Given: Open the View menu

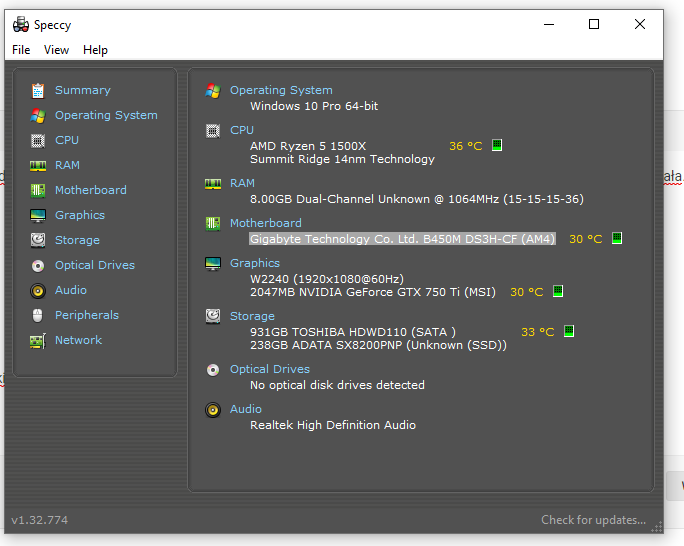Looking at the screenshot, I should pyautogui.click(x=56, y=50).
